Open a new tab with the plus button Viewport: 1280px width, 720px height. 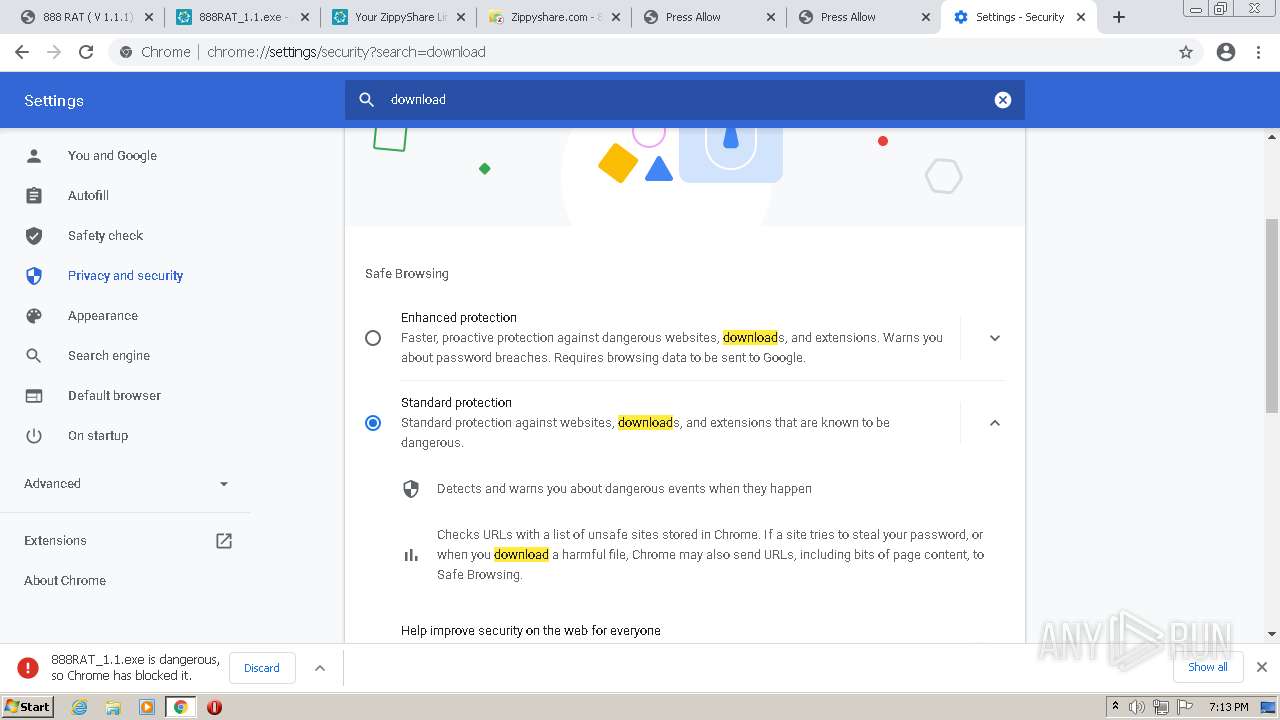[x=1119, y=17]
